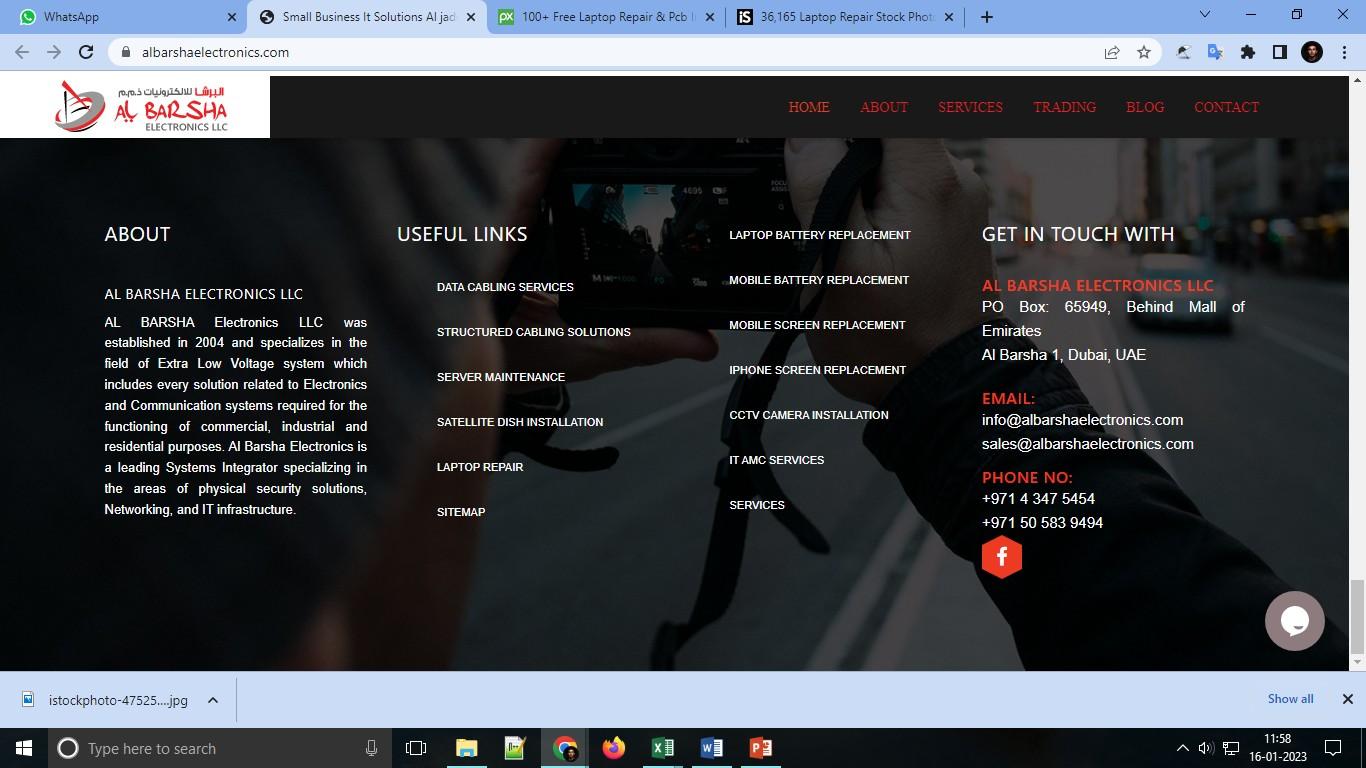1366x768 pixels.
Task: Open the notification center icon
Action: coord(1332,748)
